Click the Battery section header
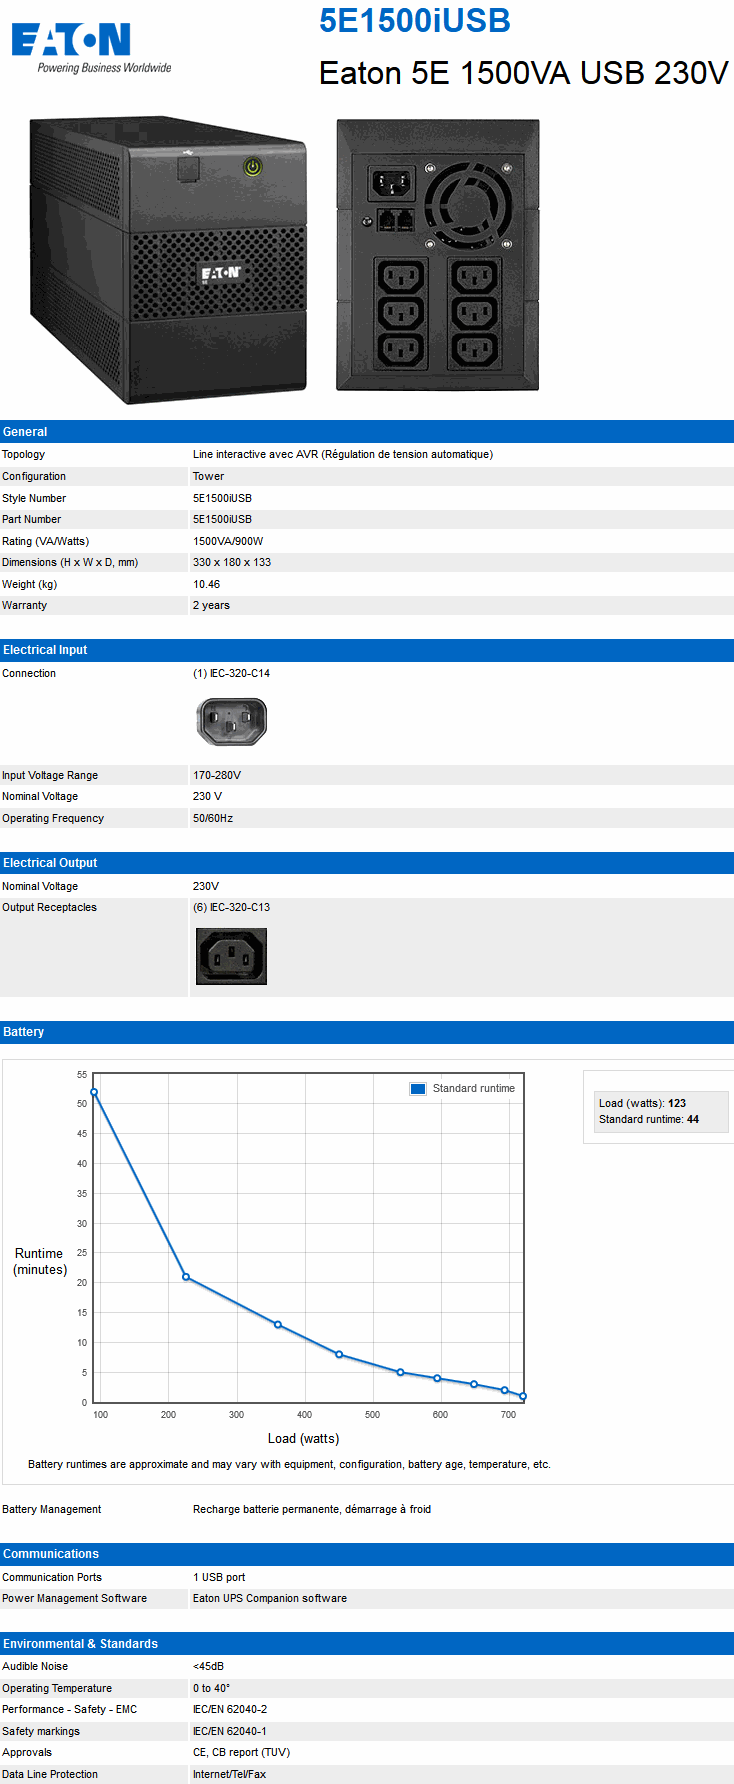Screen dimensions: 734x1784 pyautogui.click(x=24, y=1032)
